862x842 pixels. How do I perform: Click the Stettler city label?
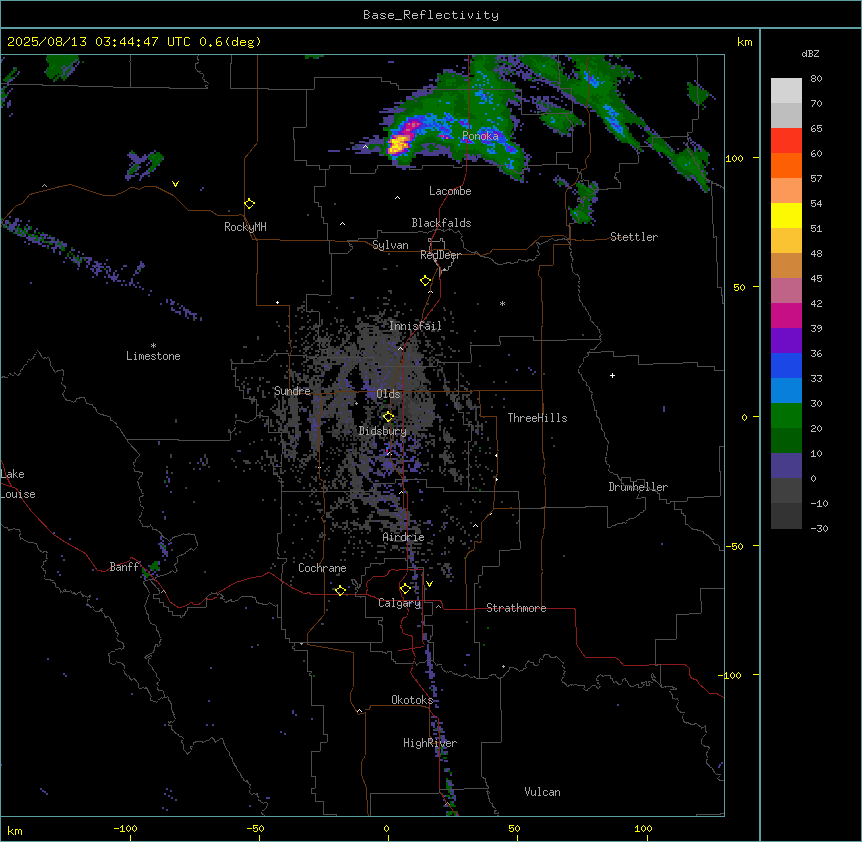[x=634, y=237]
